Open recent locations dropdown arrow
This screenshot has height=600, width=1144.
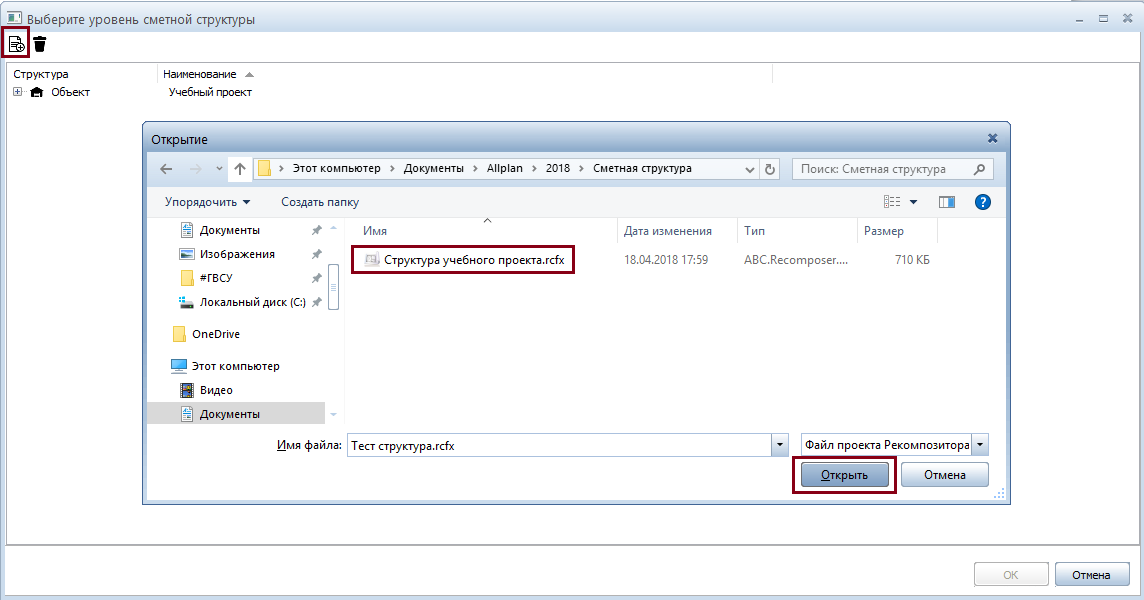pos(219,169)
